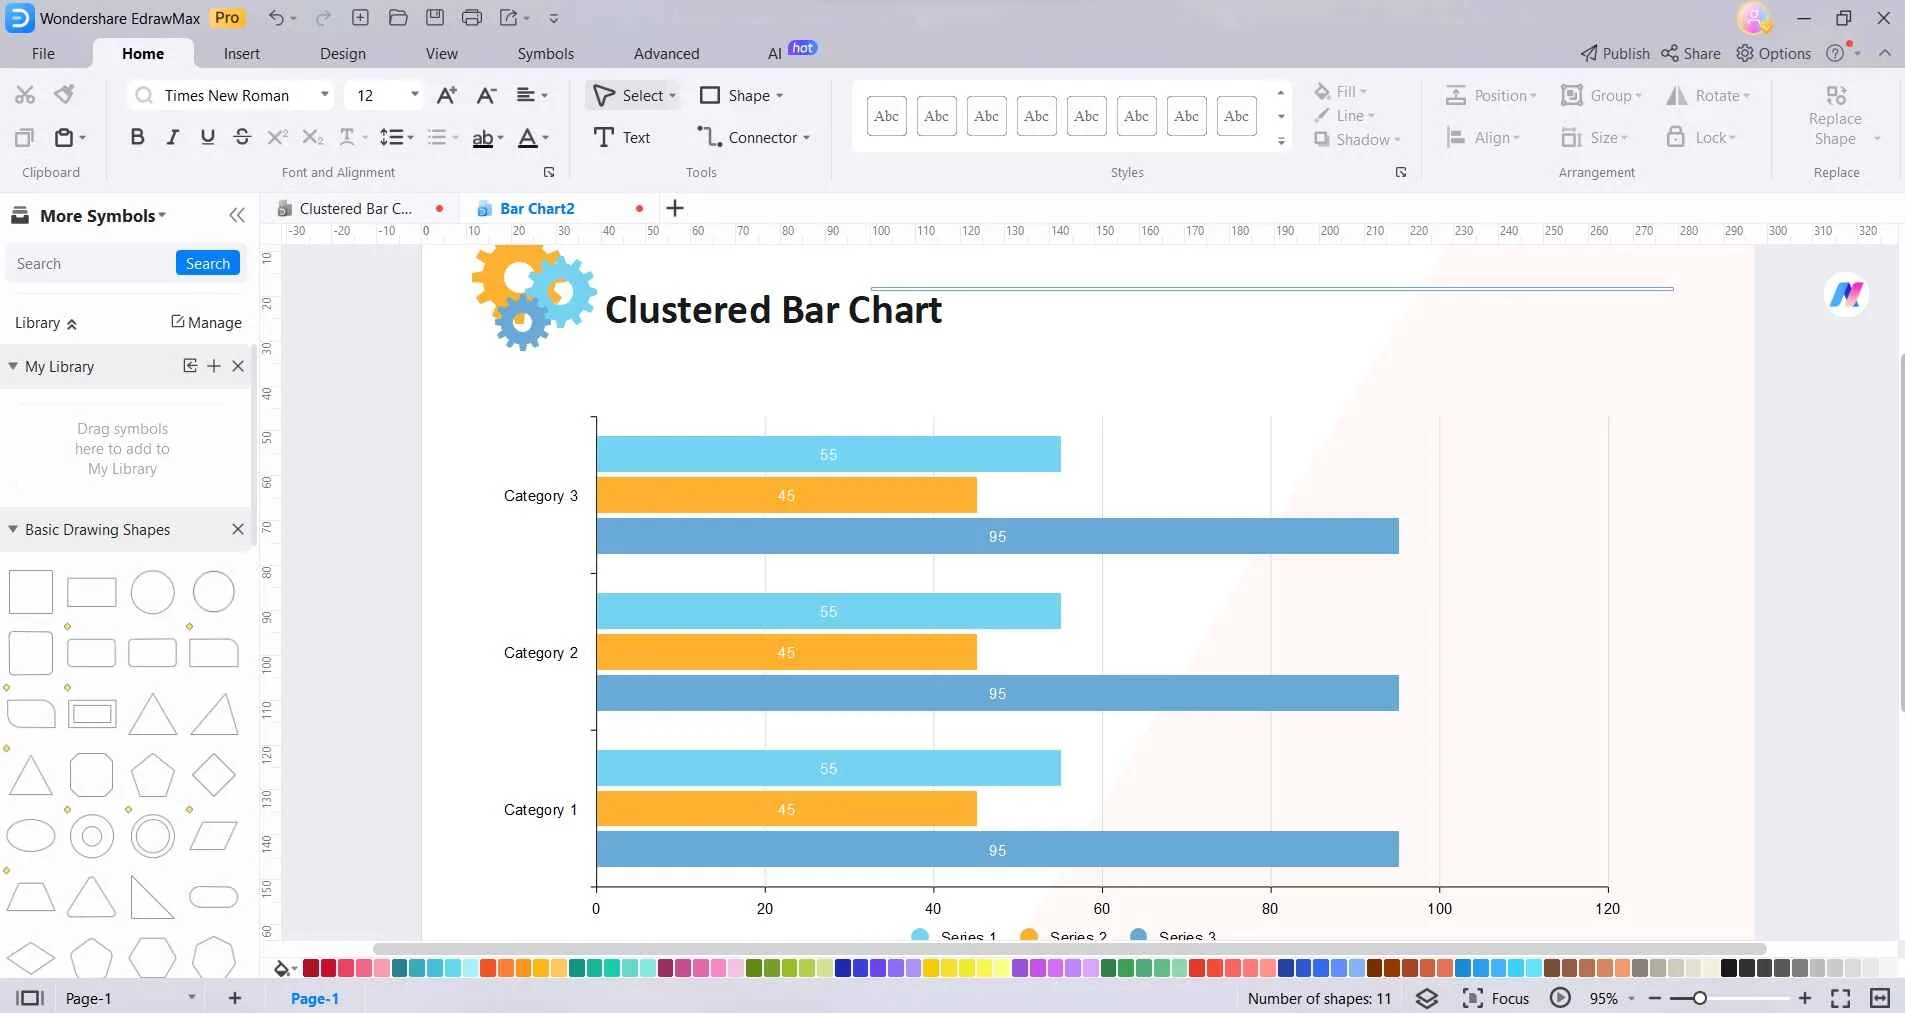Pick the black color swatch
1905x1013 pixels.
pos(1729,968)
